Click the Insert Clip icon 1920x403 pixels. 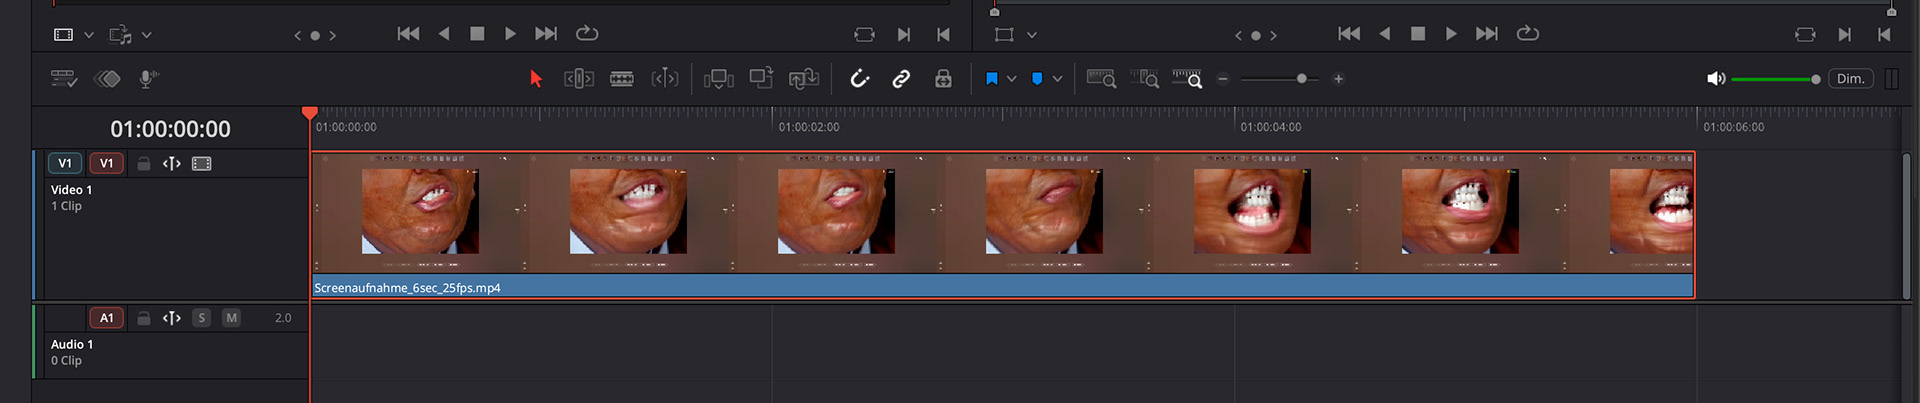pyautogui.click(x=718, y=79)
